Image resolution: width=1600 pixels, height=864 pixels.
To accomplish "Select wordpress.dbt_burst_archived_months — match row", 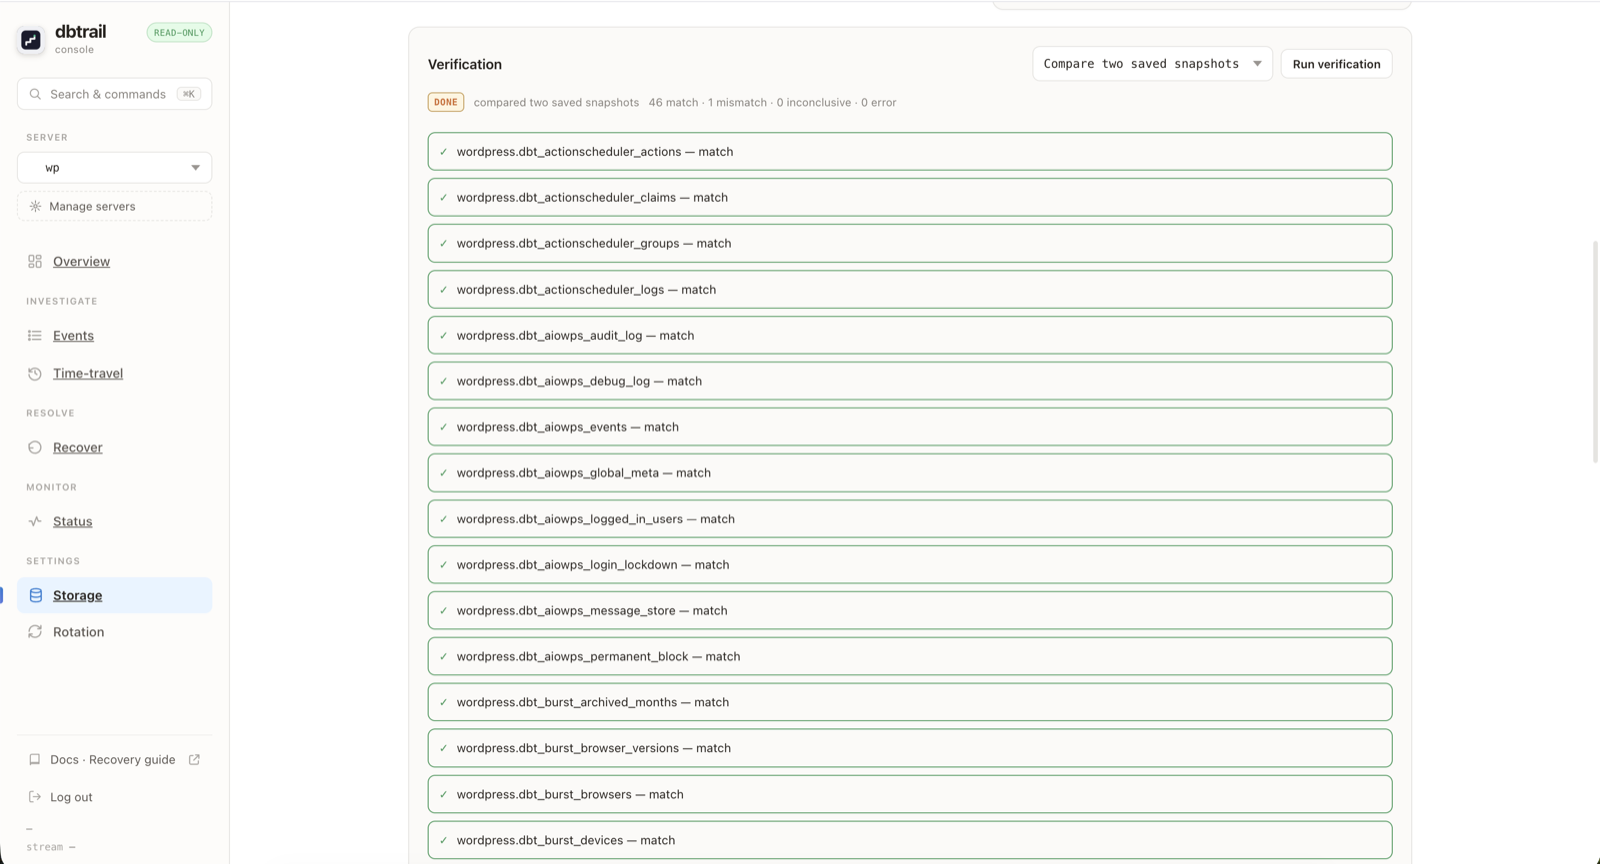I will click(910, 702).
